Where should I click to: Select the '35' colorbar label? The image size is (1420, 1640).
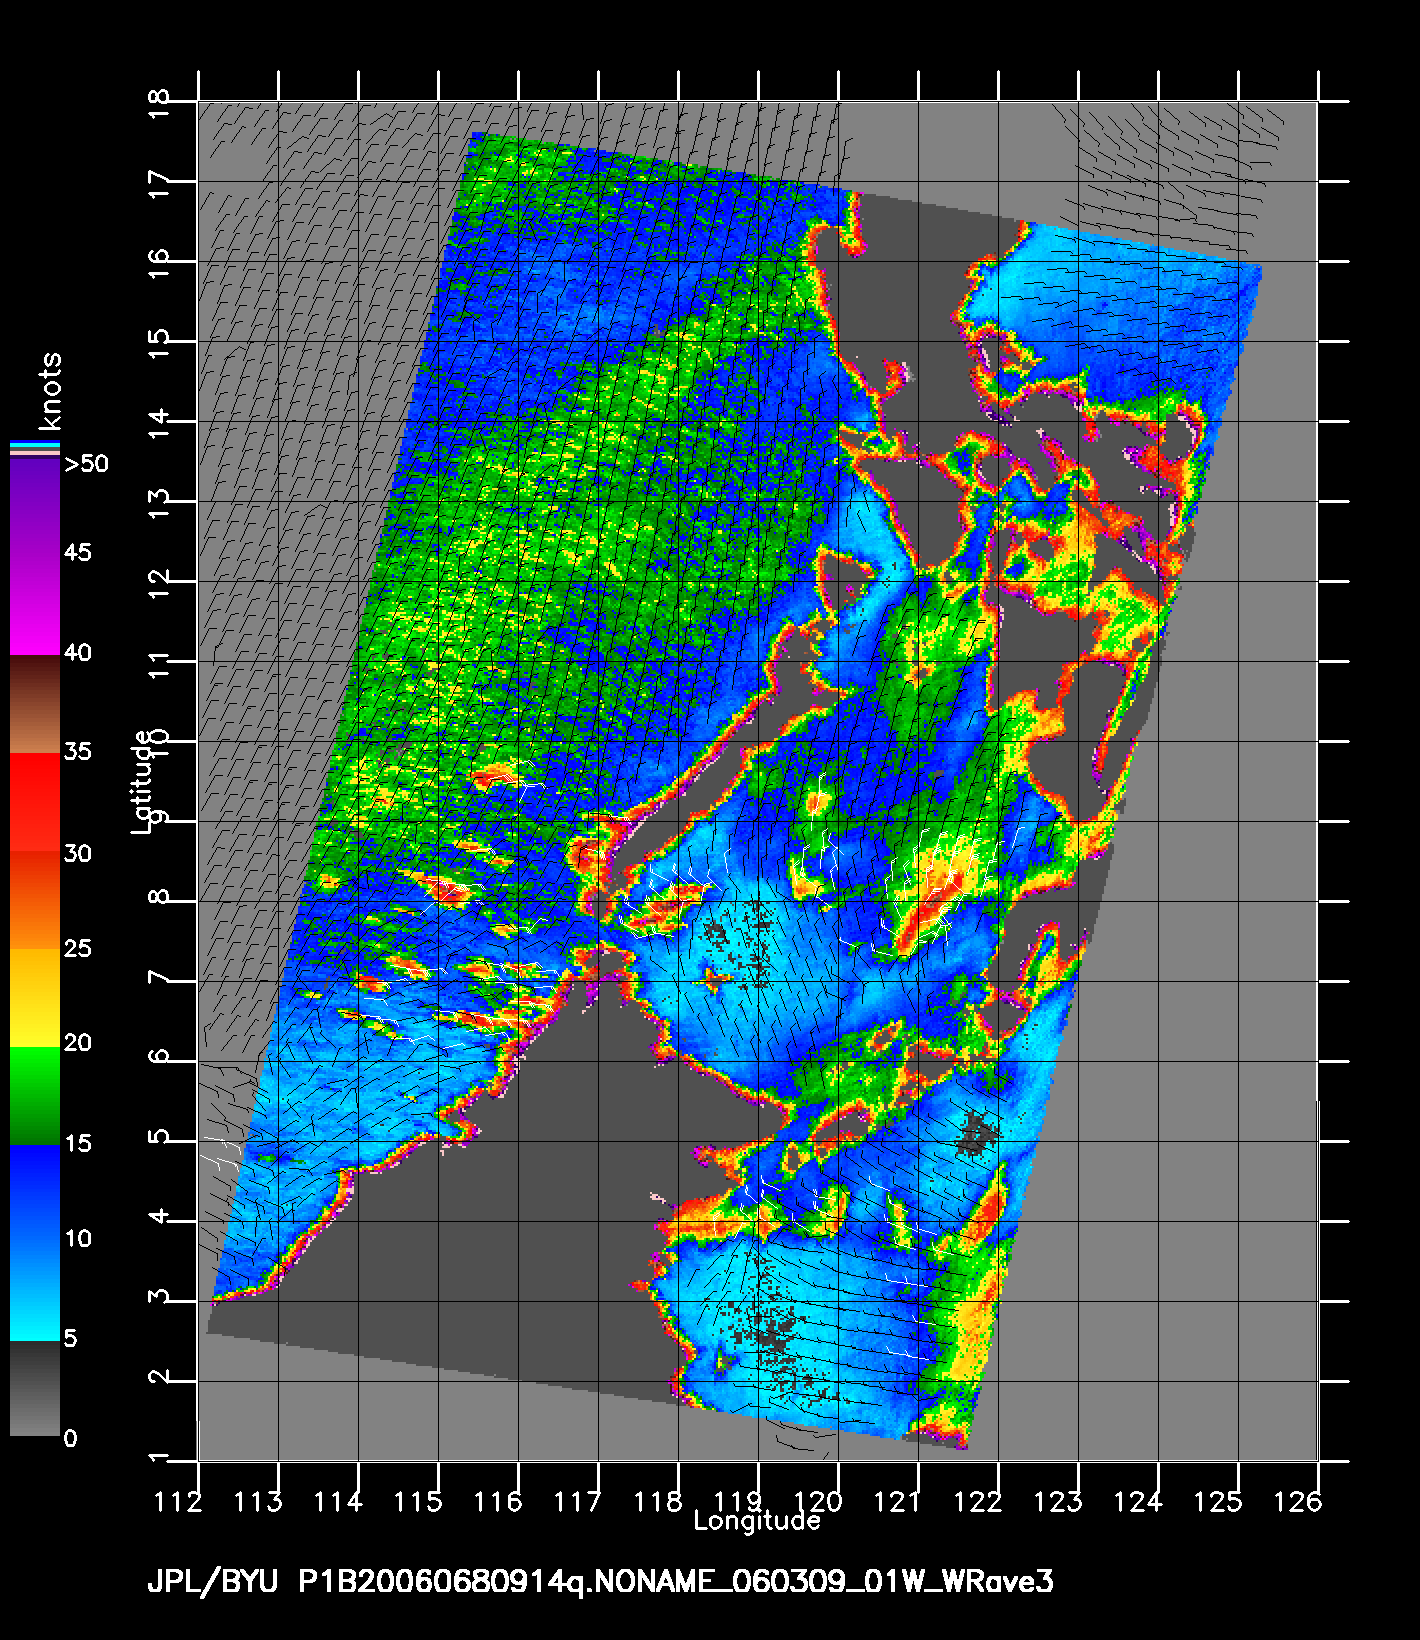coord(78,752)
